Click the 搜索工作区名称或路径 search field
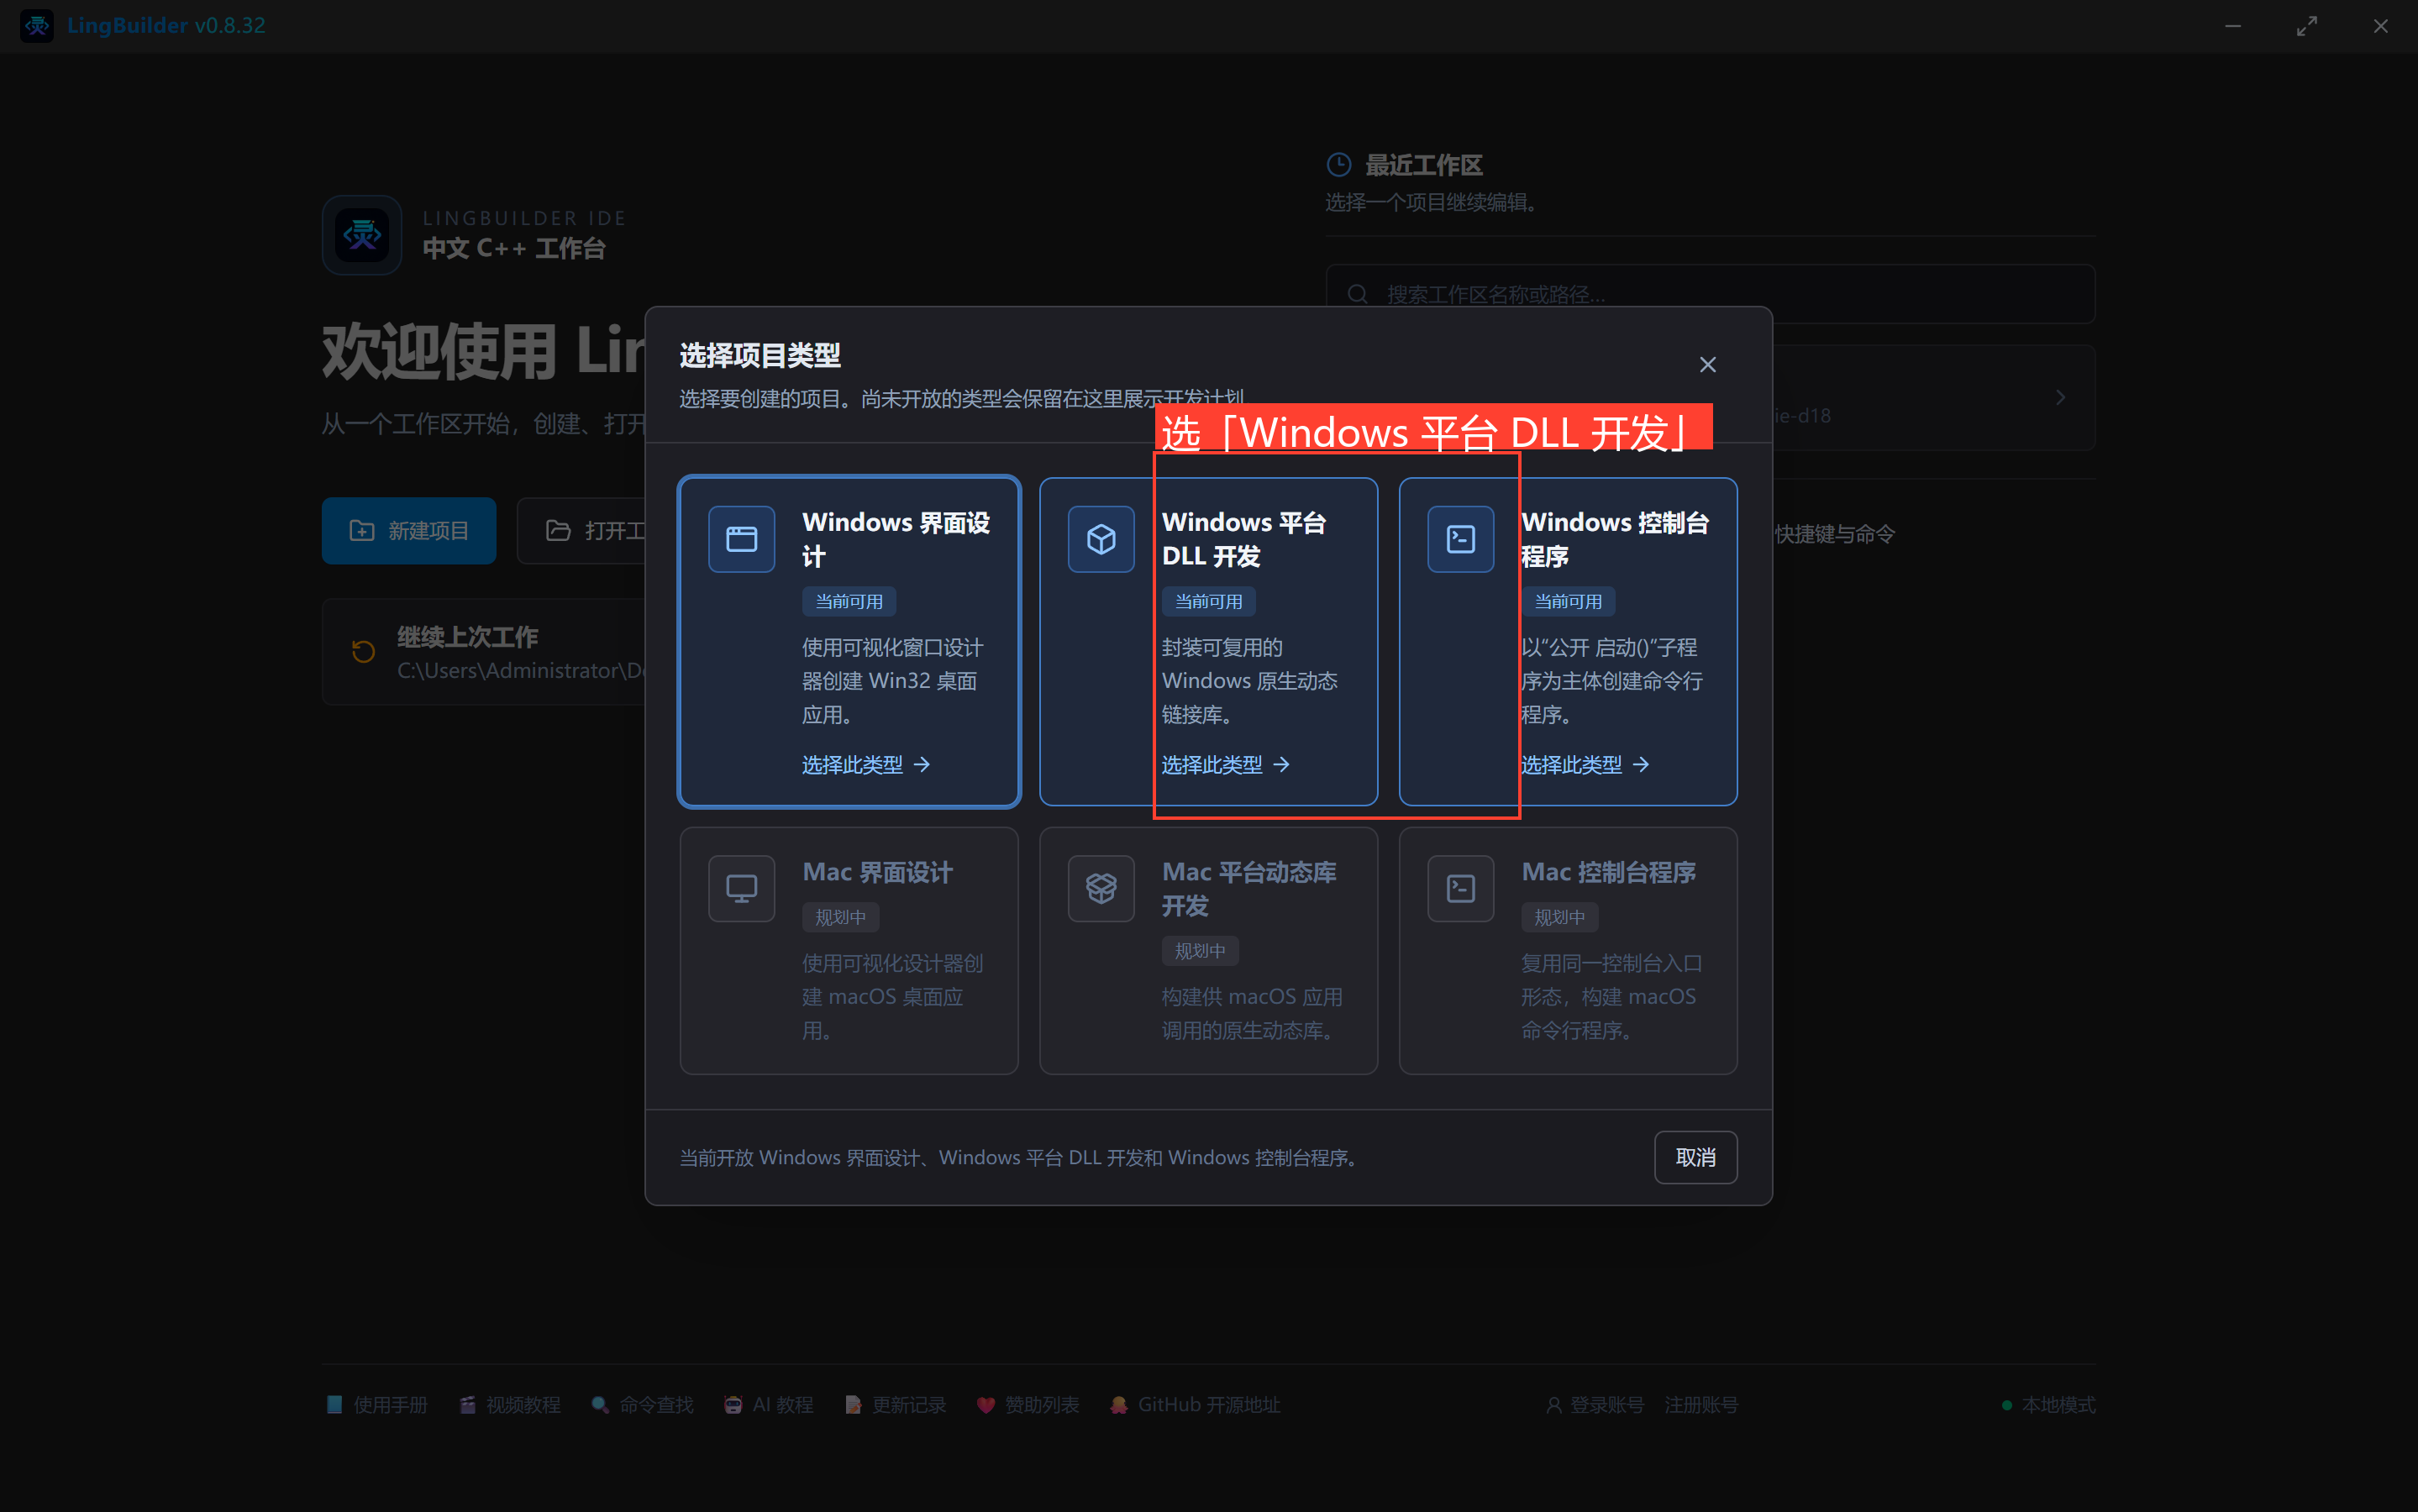 (x=1710, y=294)
